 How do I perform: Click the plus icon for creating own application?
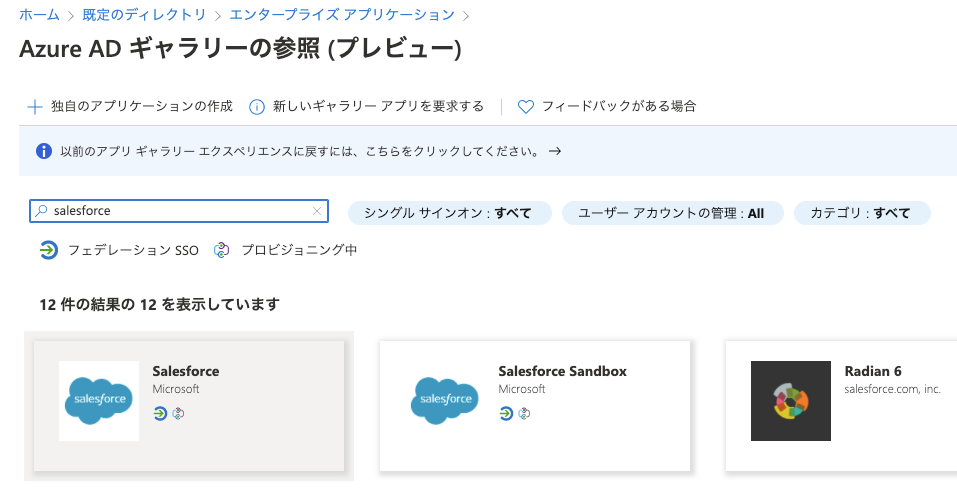click(x=35, y=106)
